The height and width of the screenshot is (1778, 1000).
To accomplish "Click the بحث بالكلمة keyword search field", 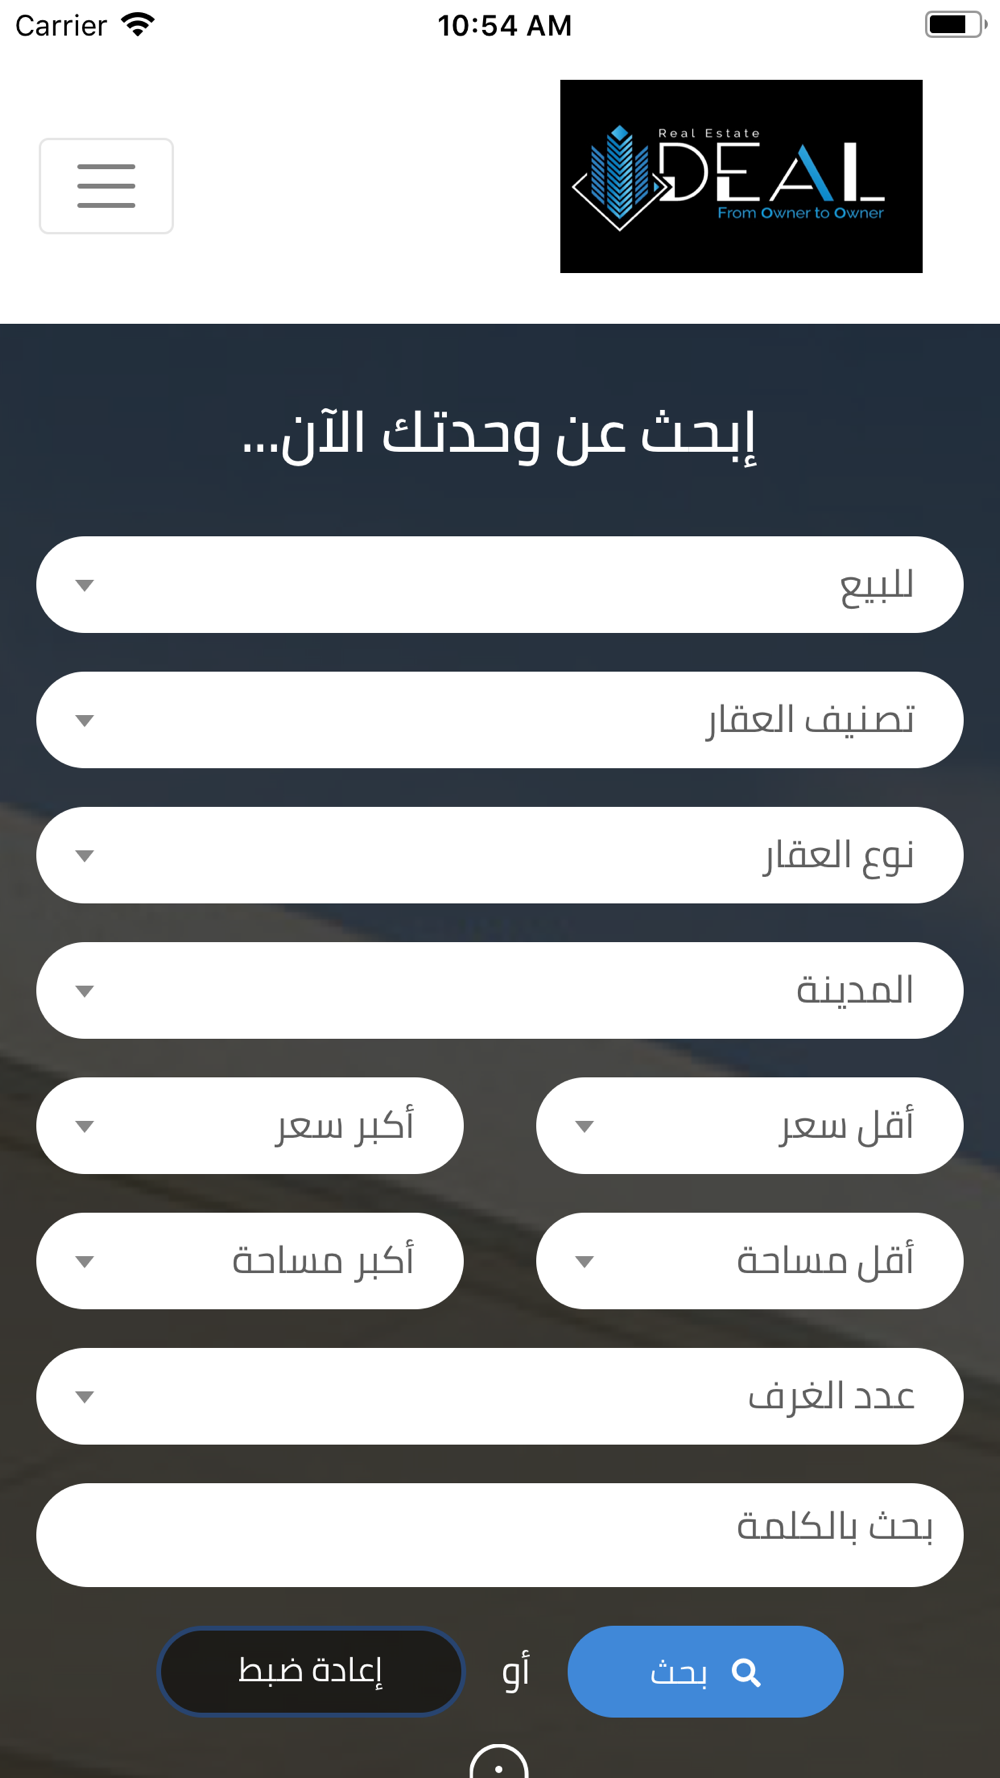I will point(500,1535).
